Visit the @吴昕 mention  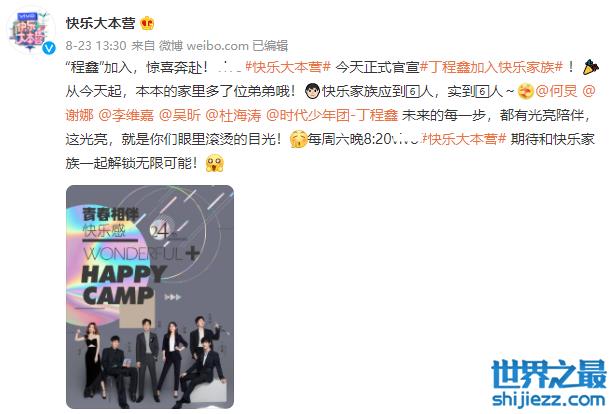(x=180, y=115)
